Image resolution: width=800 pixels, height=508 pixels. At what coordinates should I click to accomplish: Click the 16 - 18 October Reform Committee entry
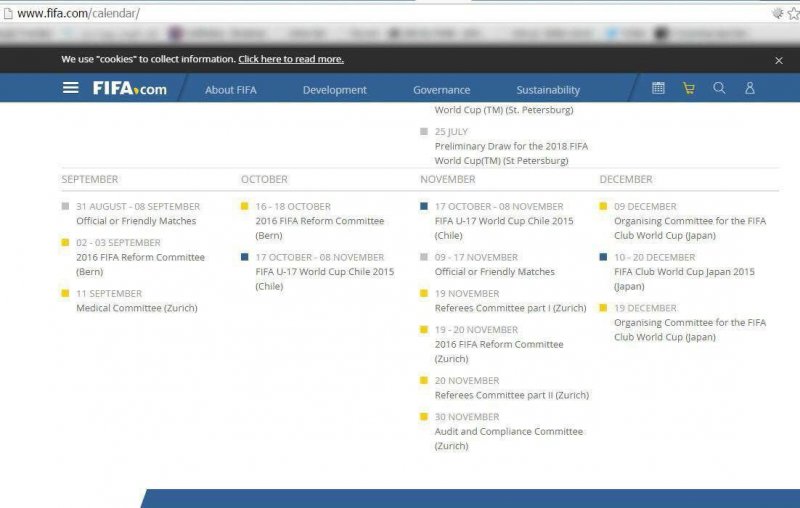point(319,221)
